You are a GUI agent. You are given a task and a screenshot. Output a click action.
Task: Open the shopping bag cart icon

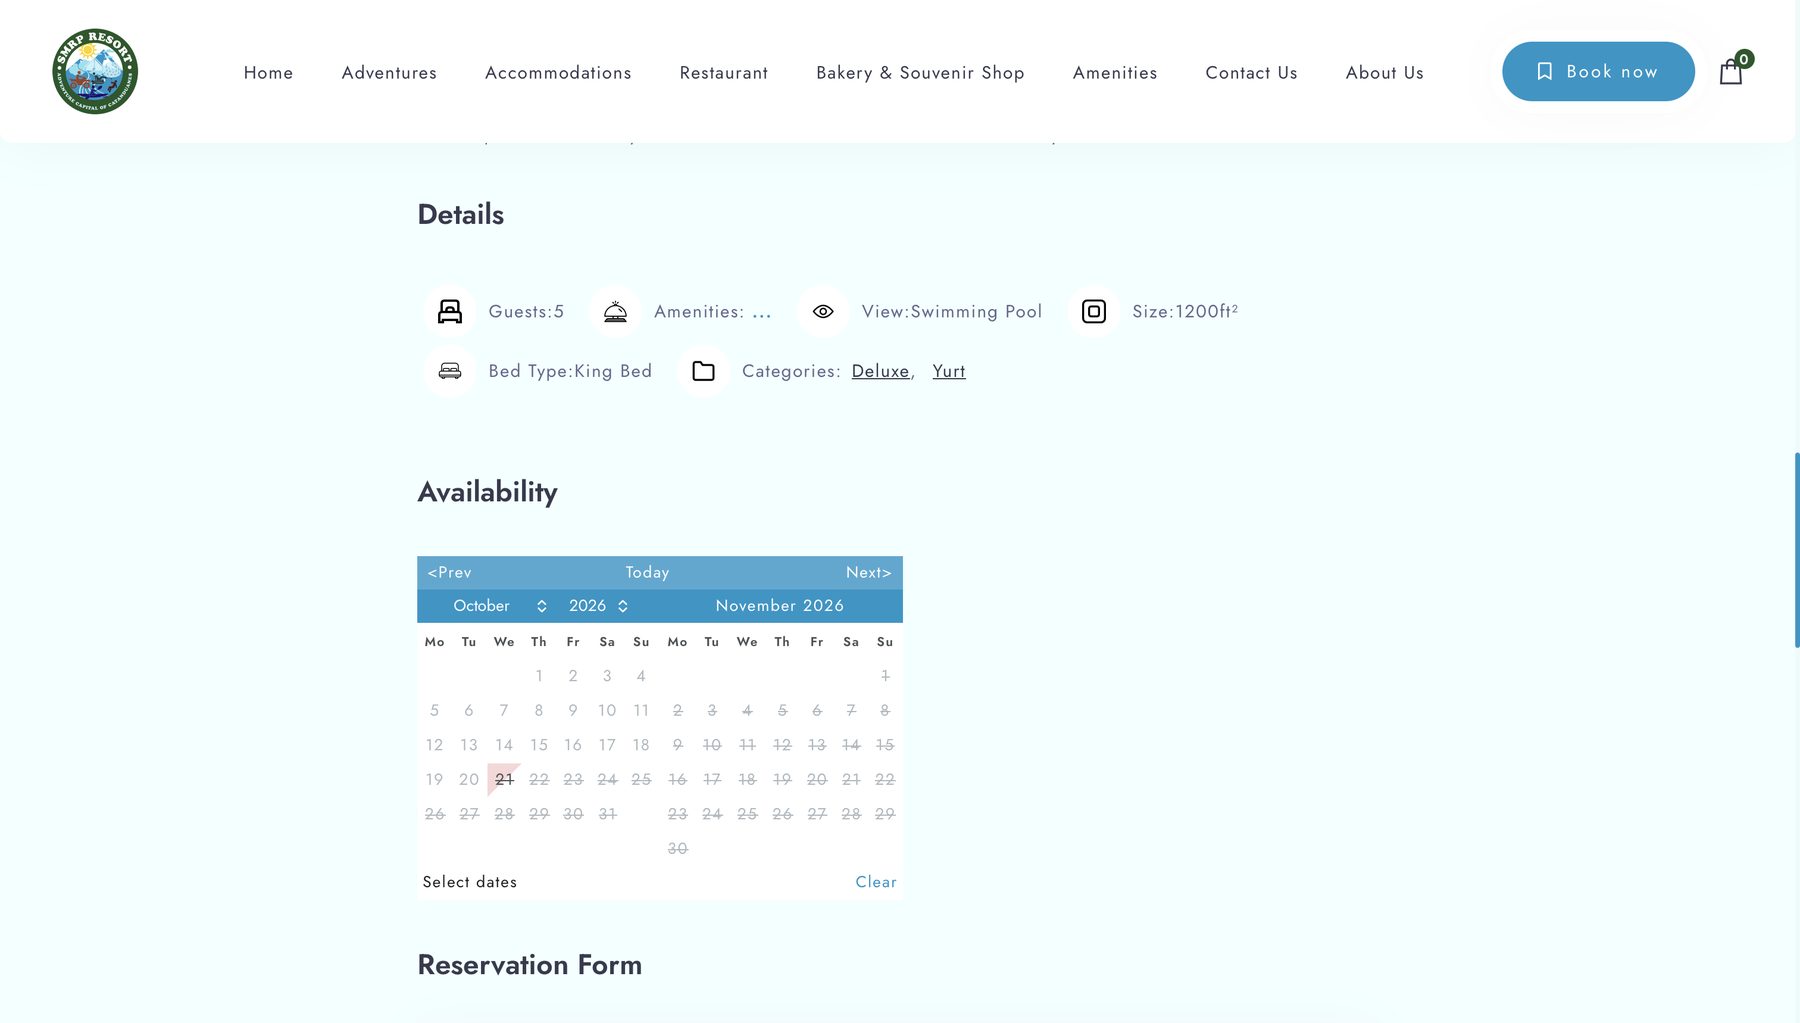[x=1731, y=72]
